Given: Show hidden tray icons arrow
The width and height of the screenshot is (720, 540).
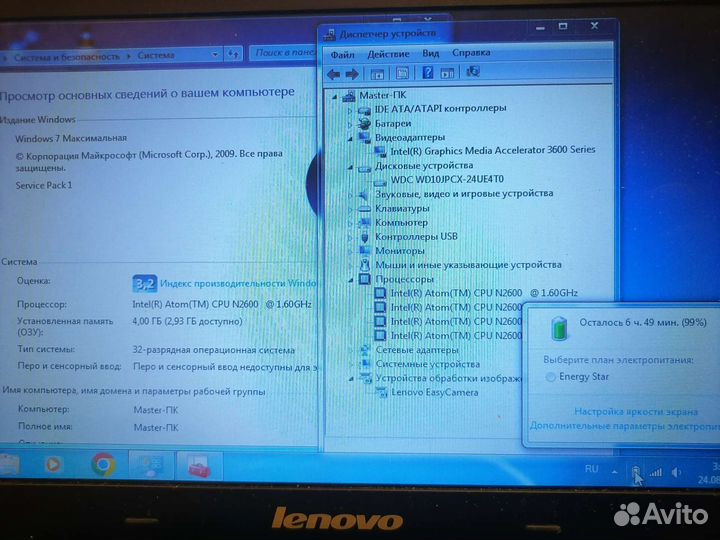Looking at the screenshot, I should pyautogui.click(x=614, y=472).
